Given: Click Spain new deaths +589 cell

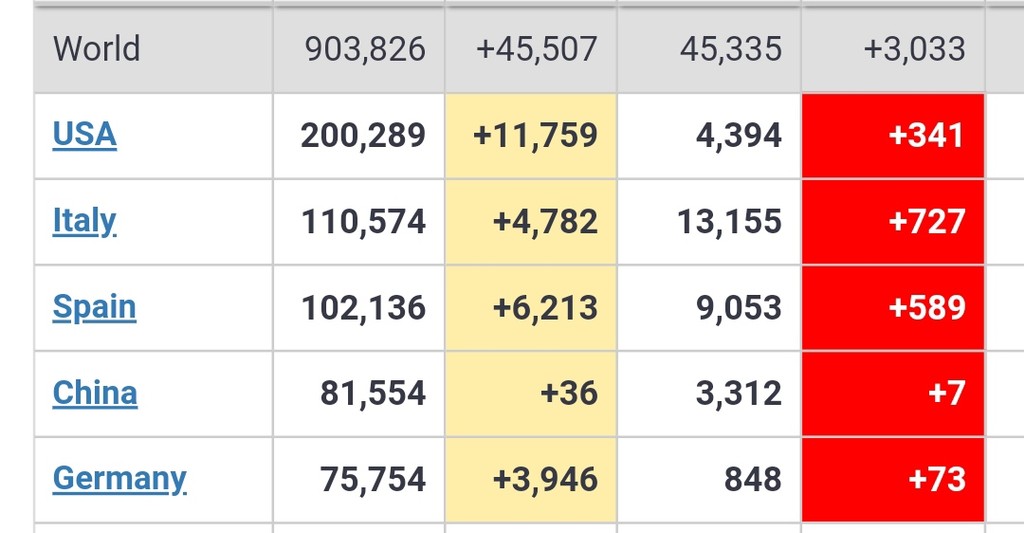Looking at the screenshot, I should coord(926,307).
